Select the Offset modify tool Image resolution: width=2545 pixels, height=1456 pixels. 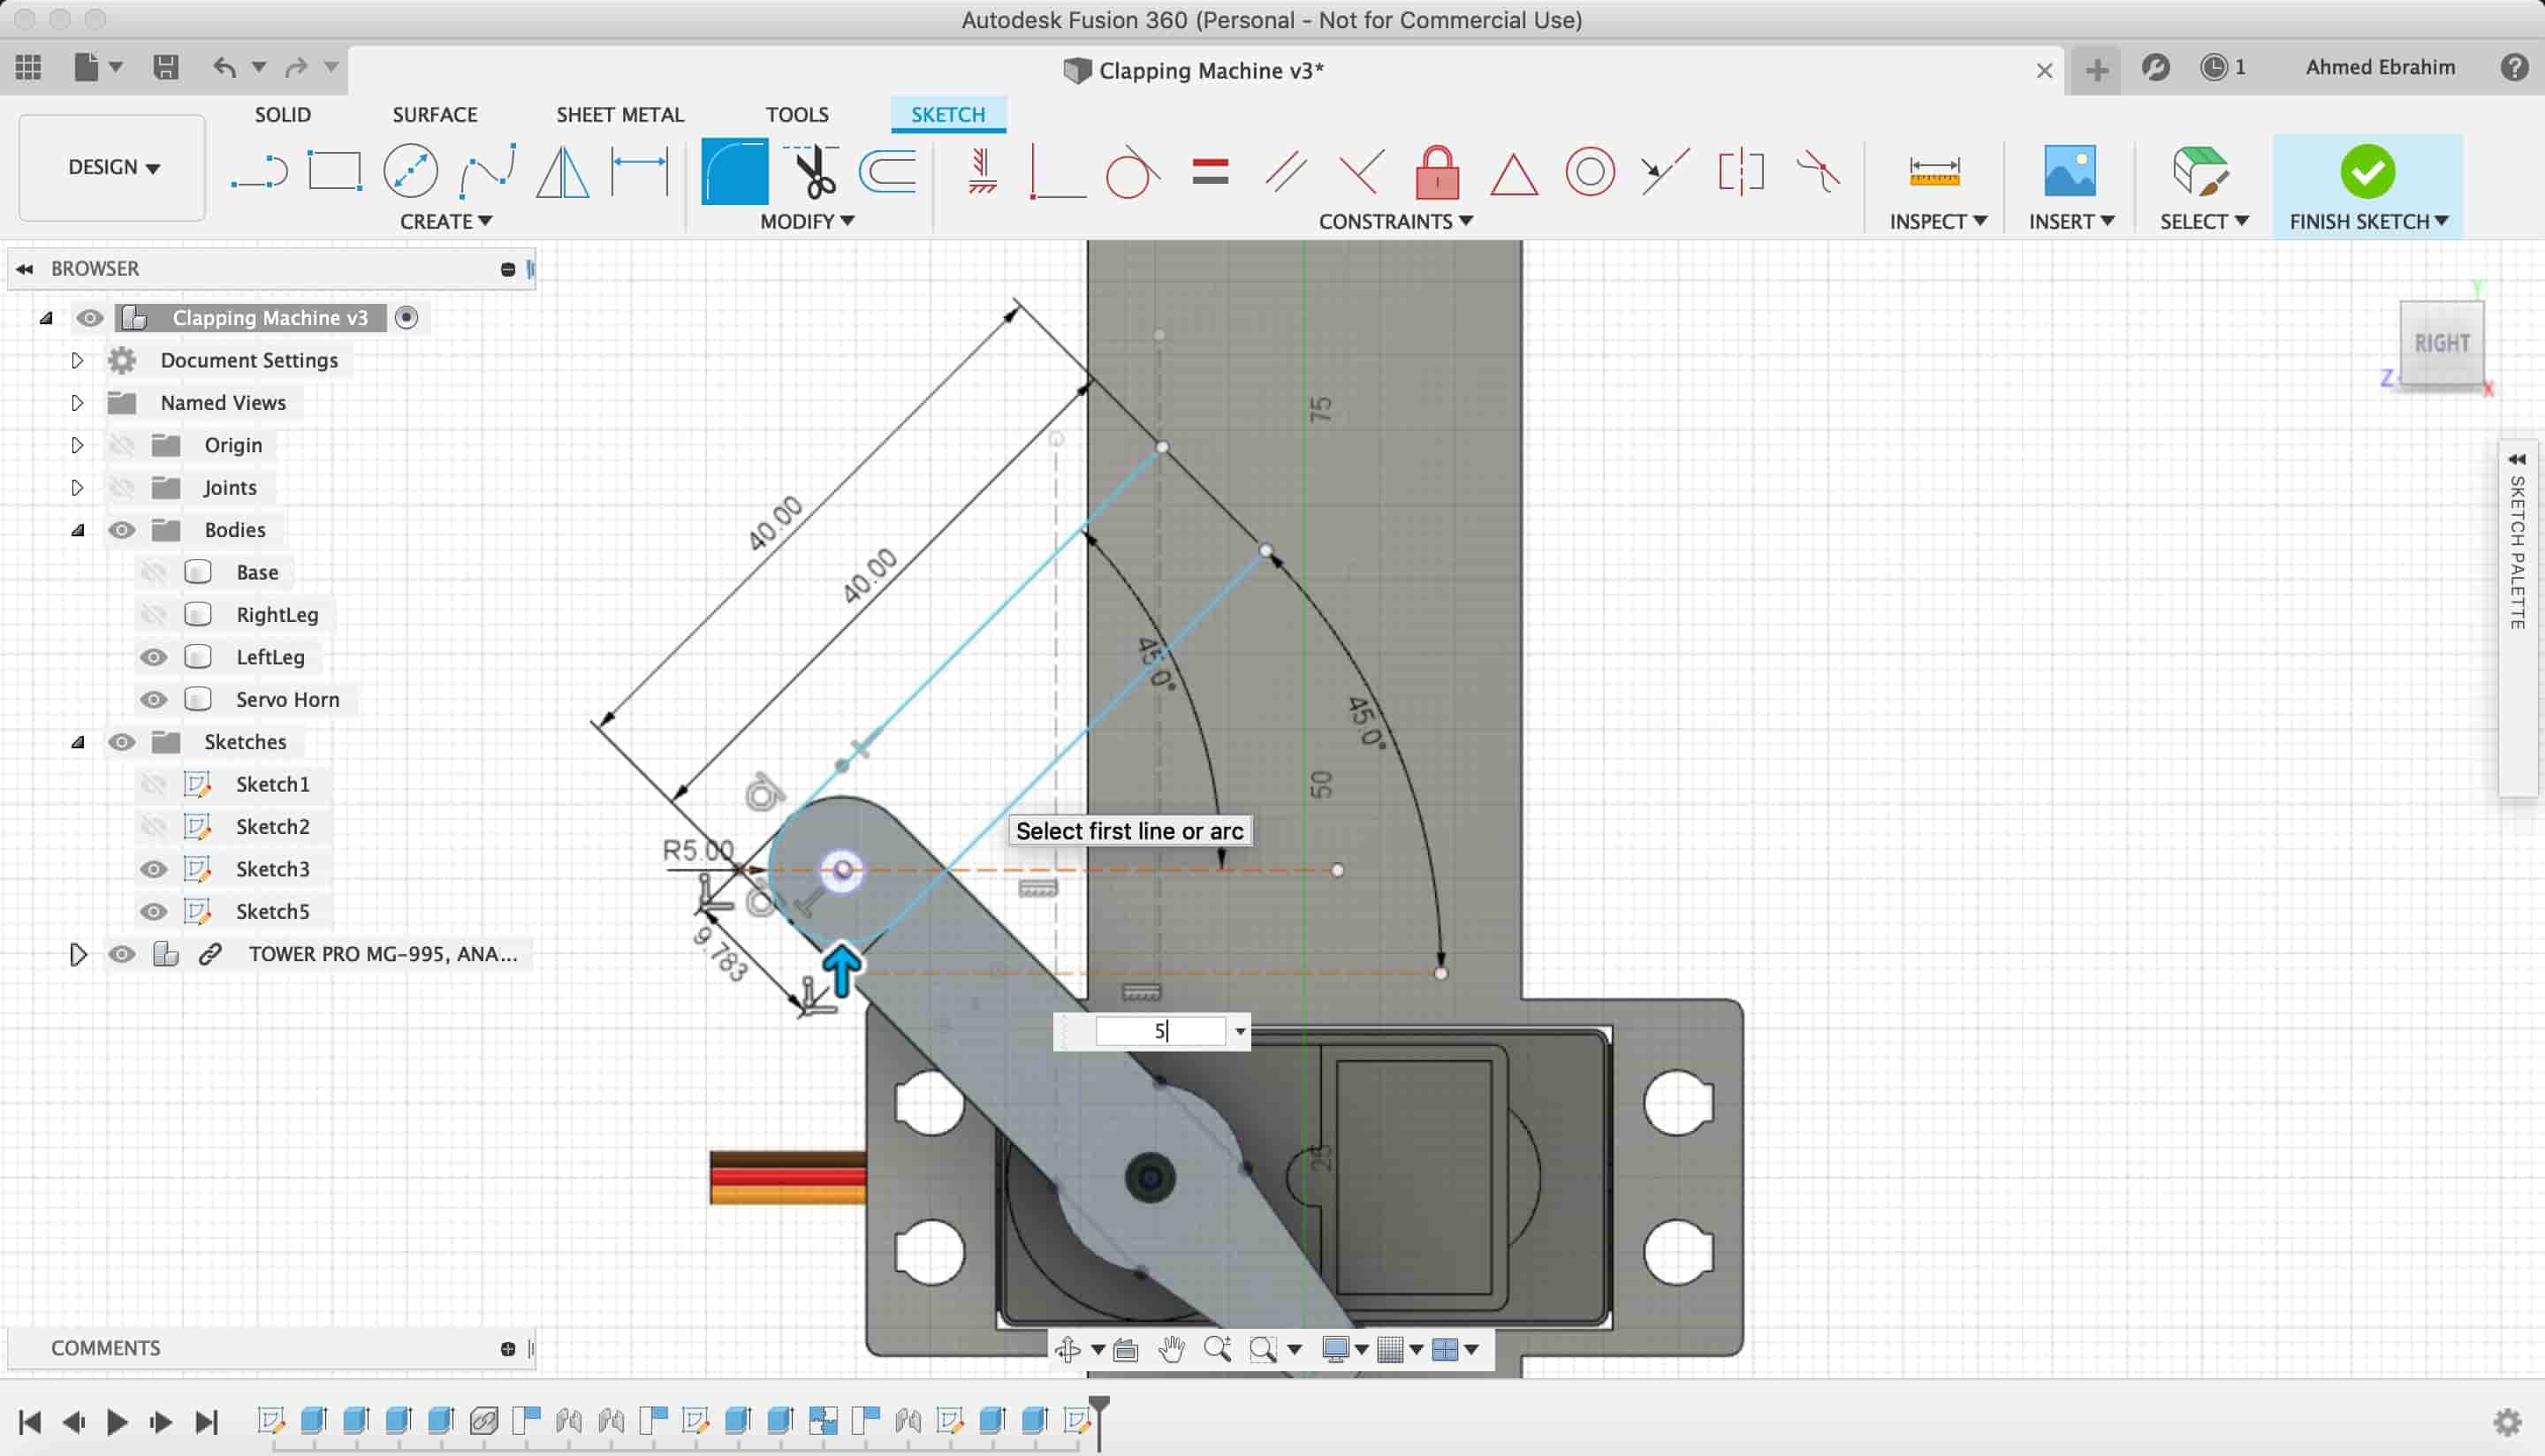point(887,171)
